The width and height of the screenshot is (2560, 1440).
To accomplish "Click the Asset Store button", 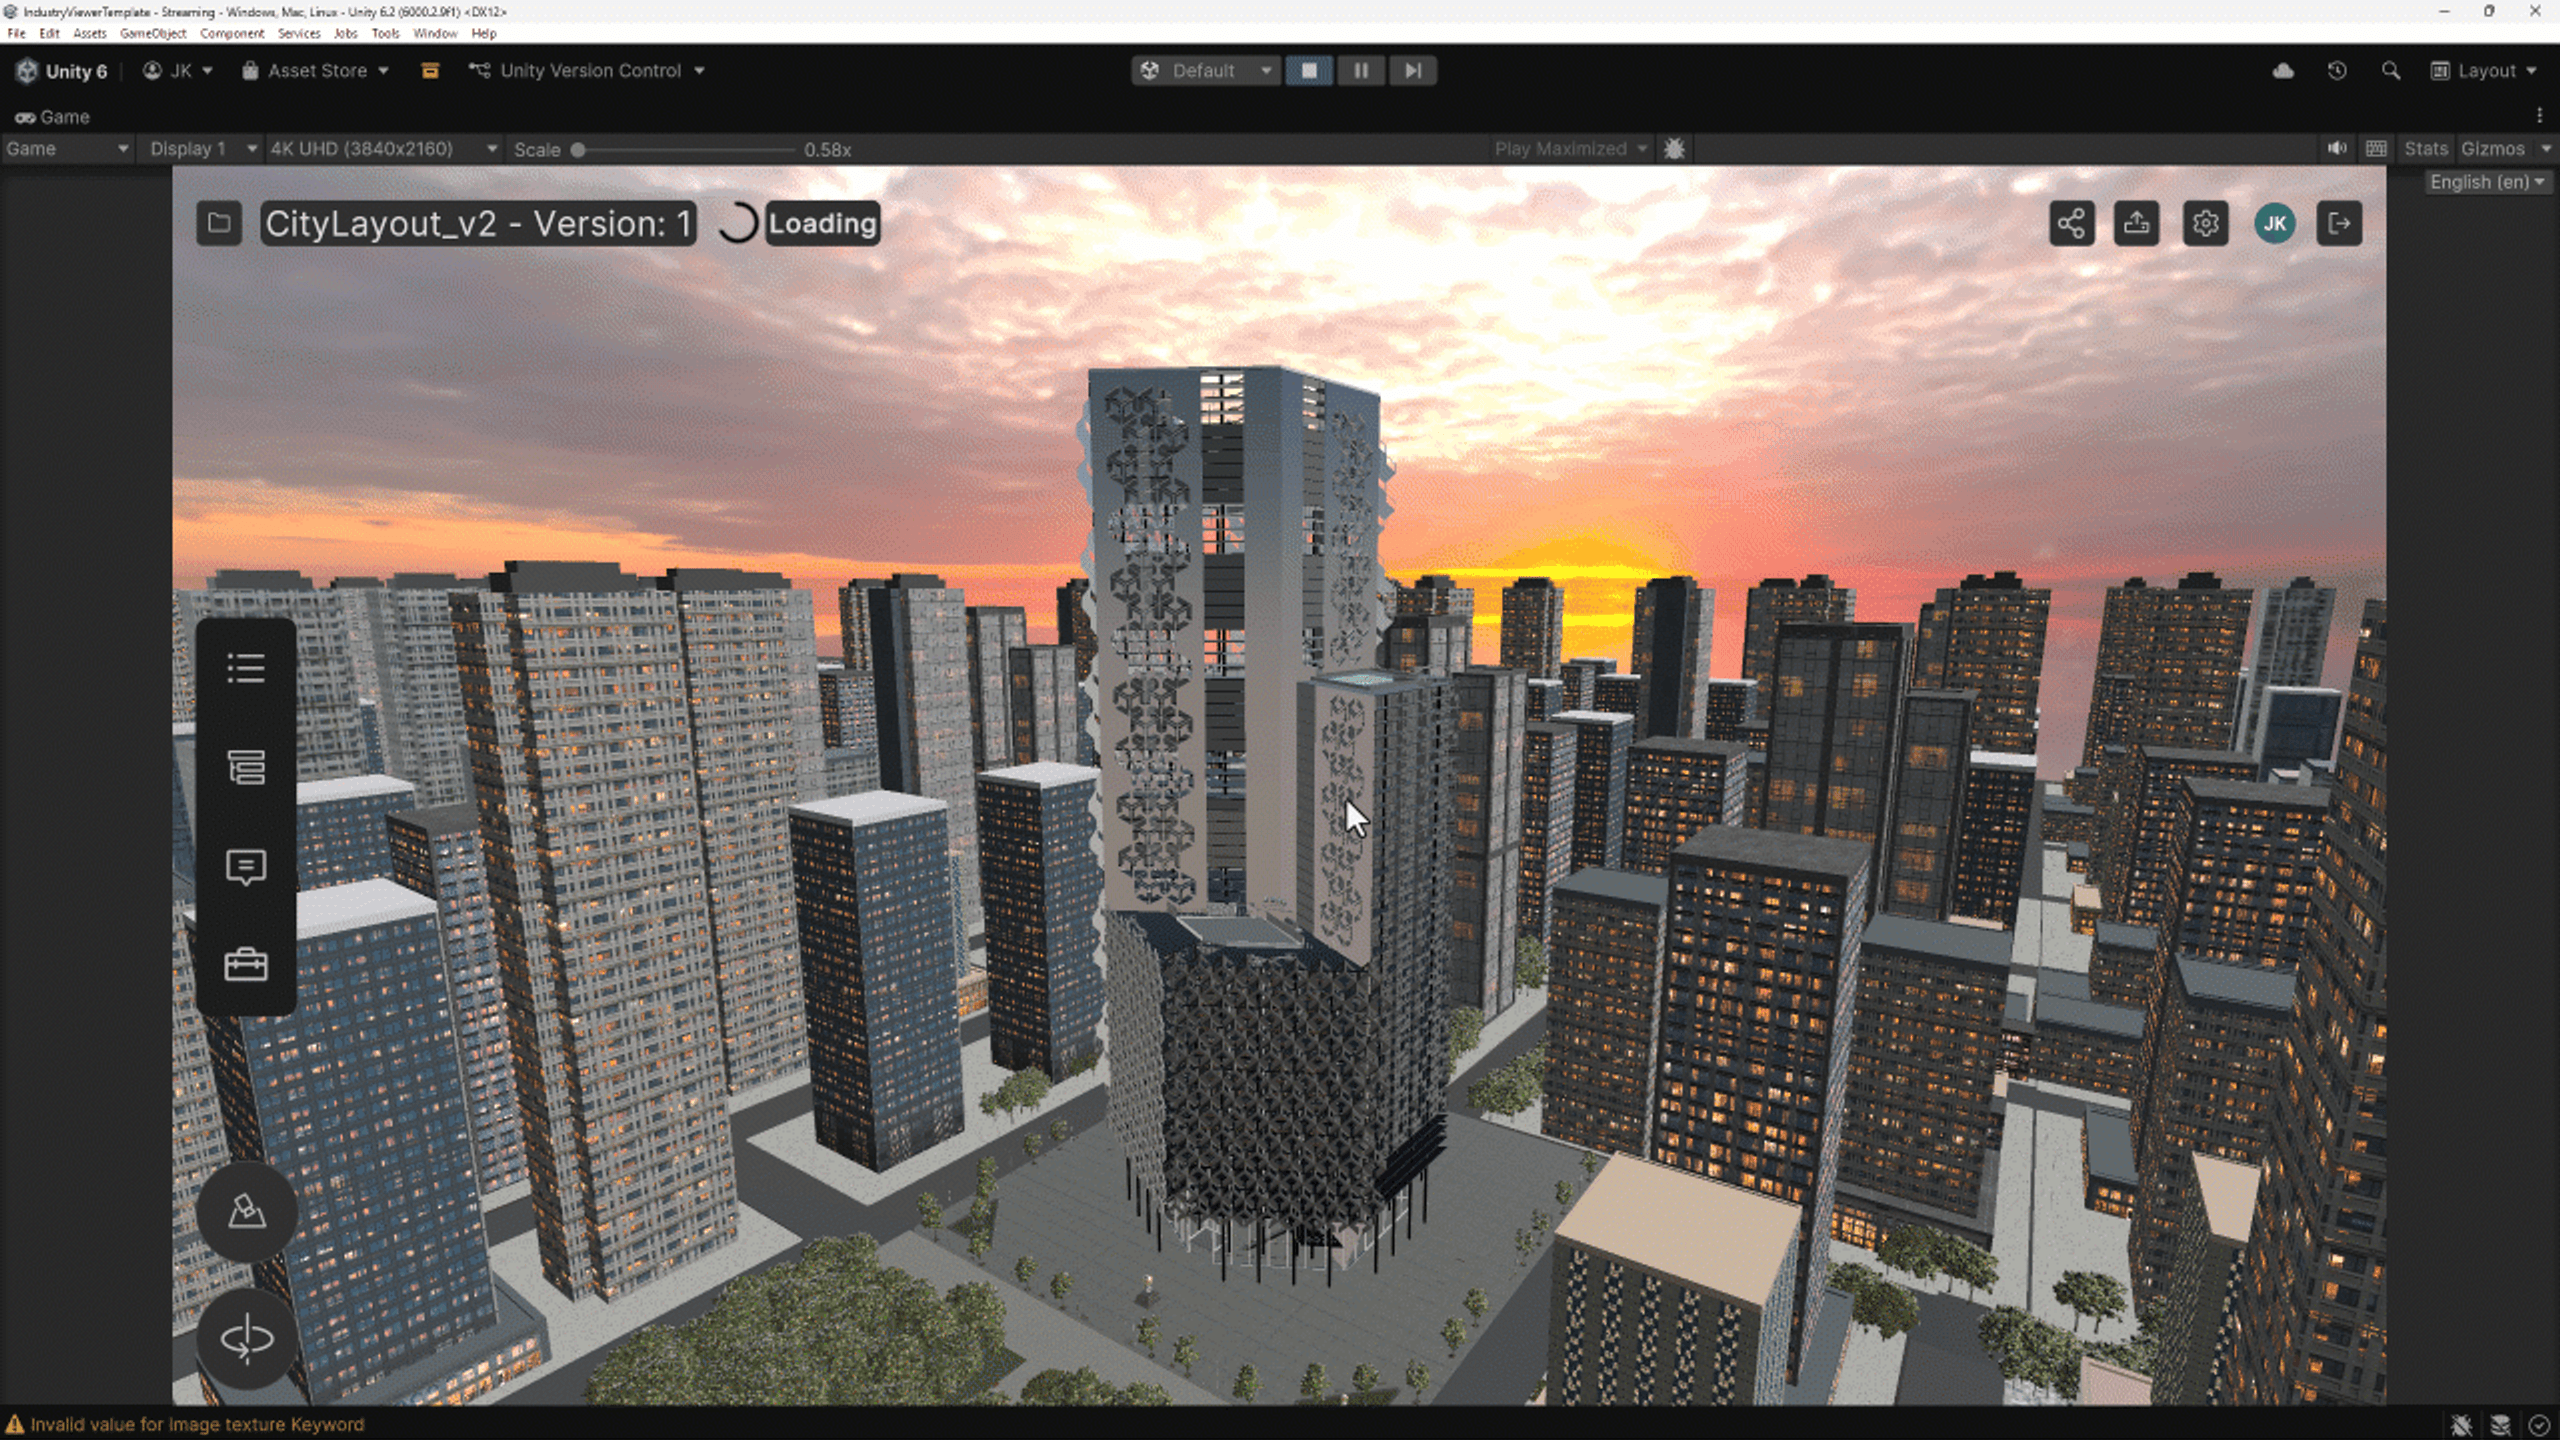I will [x=315, y=71].
